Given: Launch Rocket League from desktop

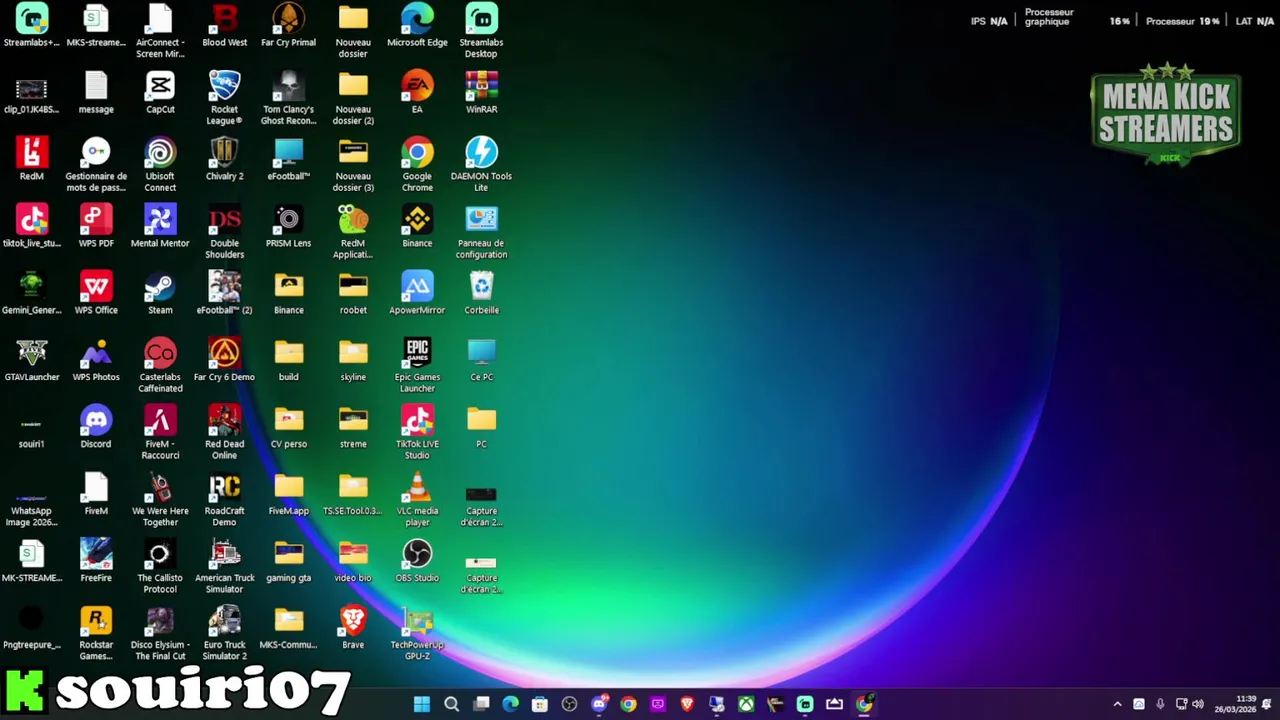Looking at the screenshot, I should click(224, 98).
